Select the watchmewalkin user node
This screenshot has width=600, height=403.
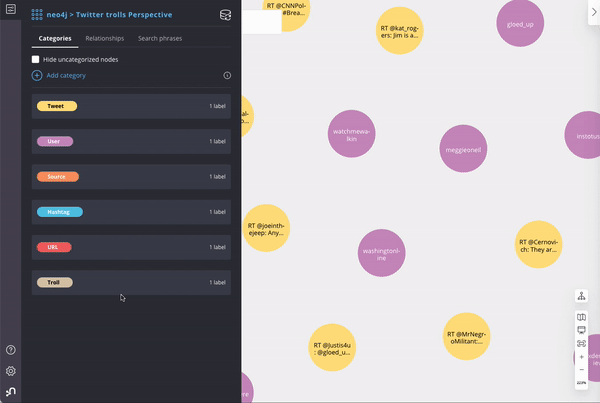tap(351, 134)
